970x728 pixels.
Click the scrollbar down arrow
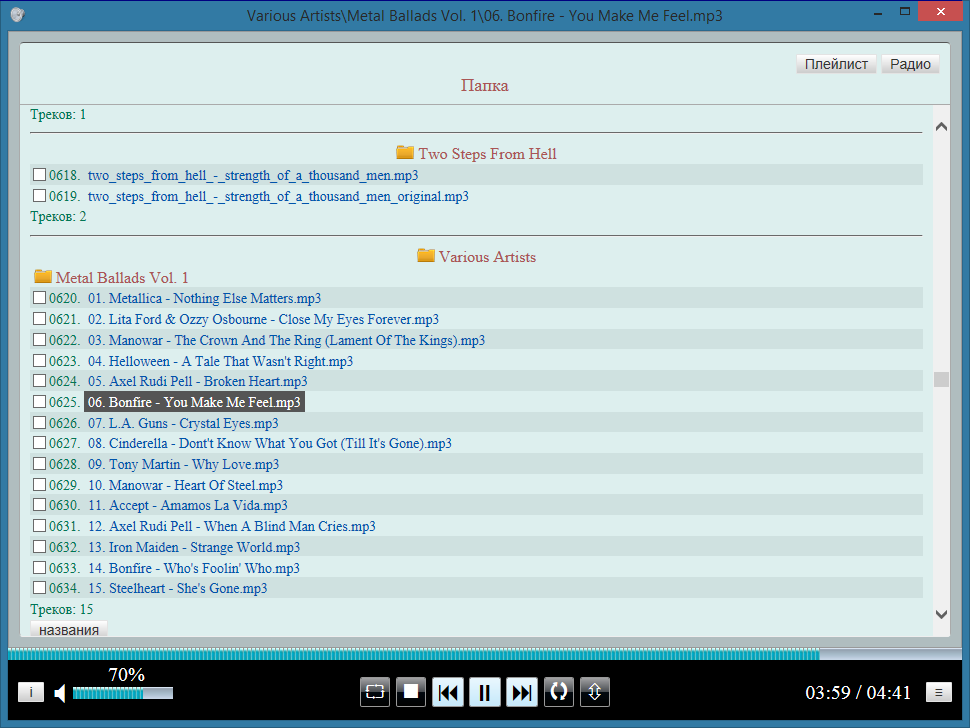tap(942, 614)
